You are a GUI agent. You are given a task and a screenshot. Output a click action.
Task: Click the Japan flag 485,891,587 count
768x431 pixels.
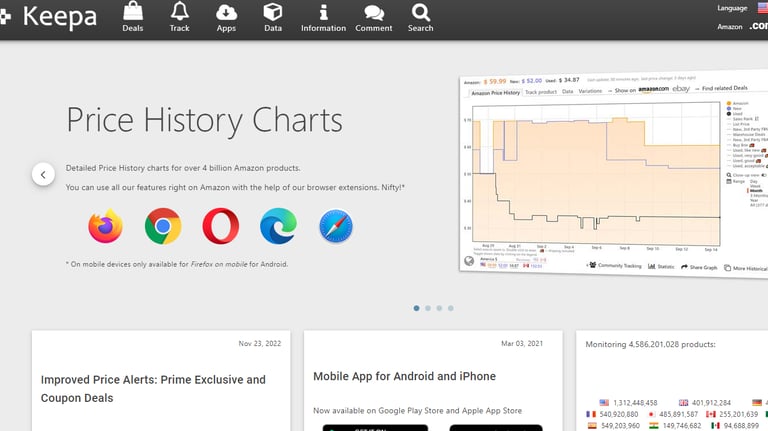[x=672, y=414]
